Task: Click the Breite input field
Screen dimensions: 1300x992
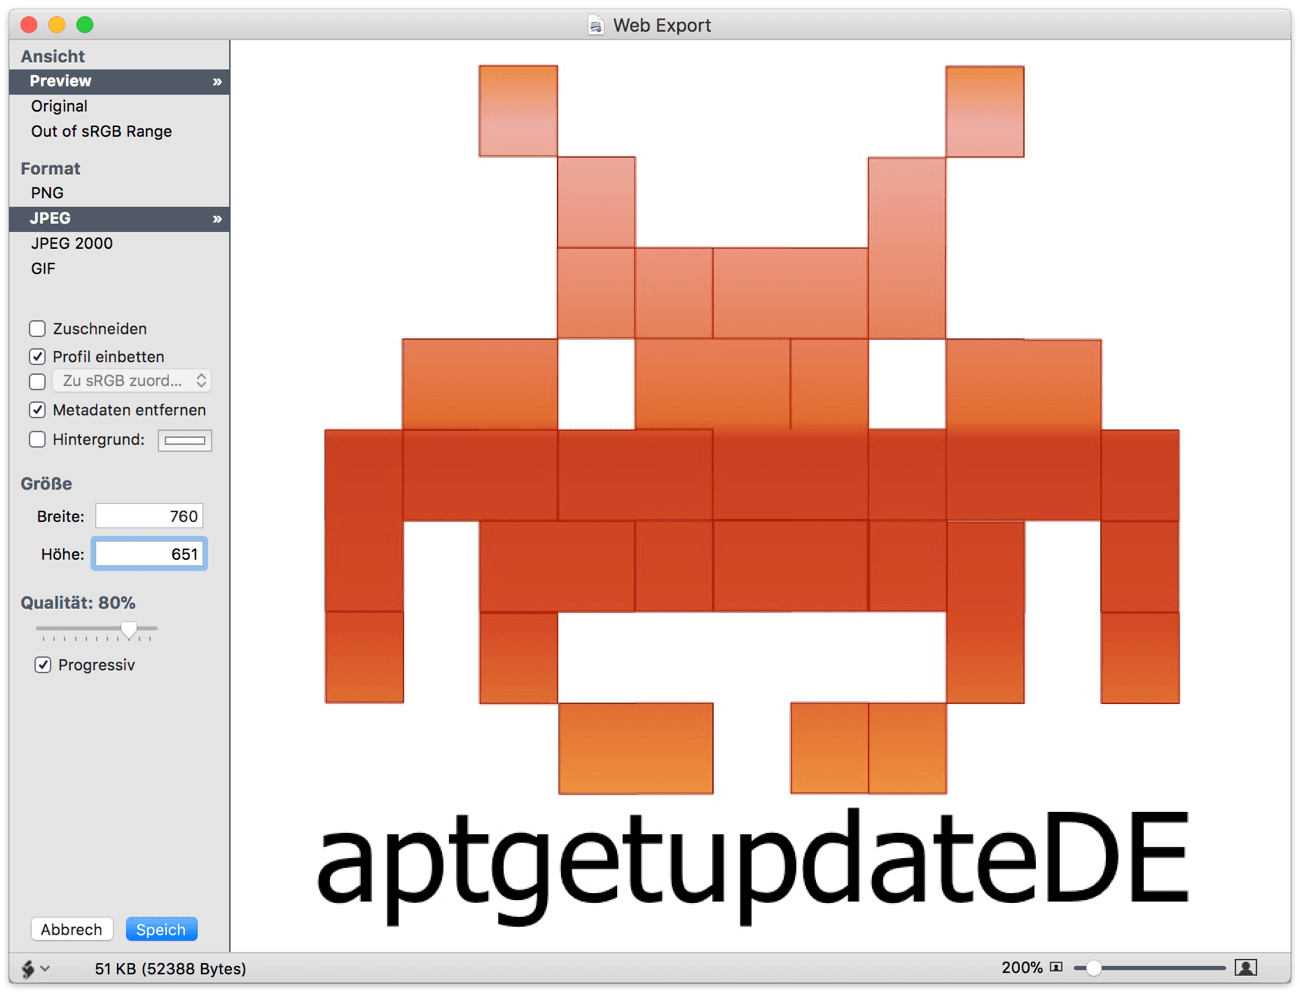Action: (x=149, y=516)
